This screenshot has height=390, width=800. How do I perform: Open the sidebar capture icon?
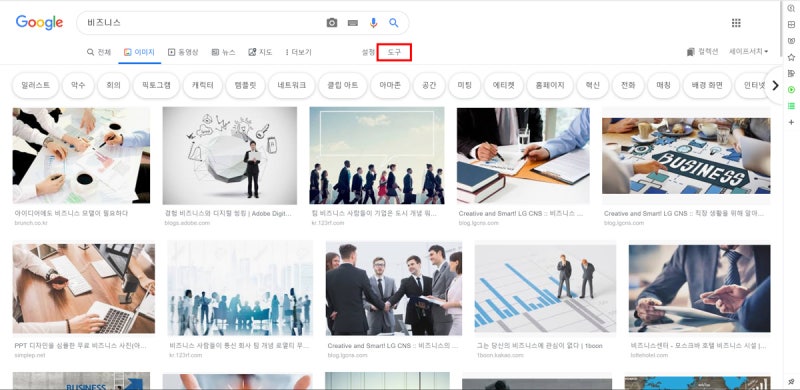click(x=791, y=41)
